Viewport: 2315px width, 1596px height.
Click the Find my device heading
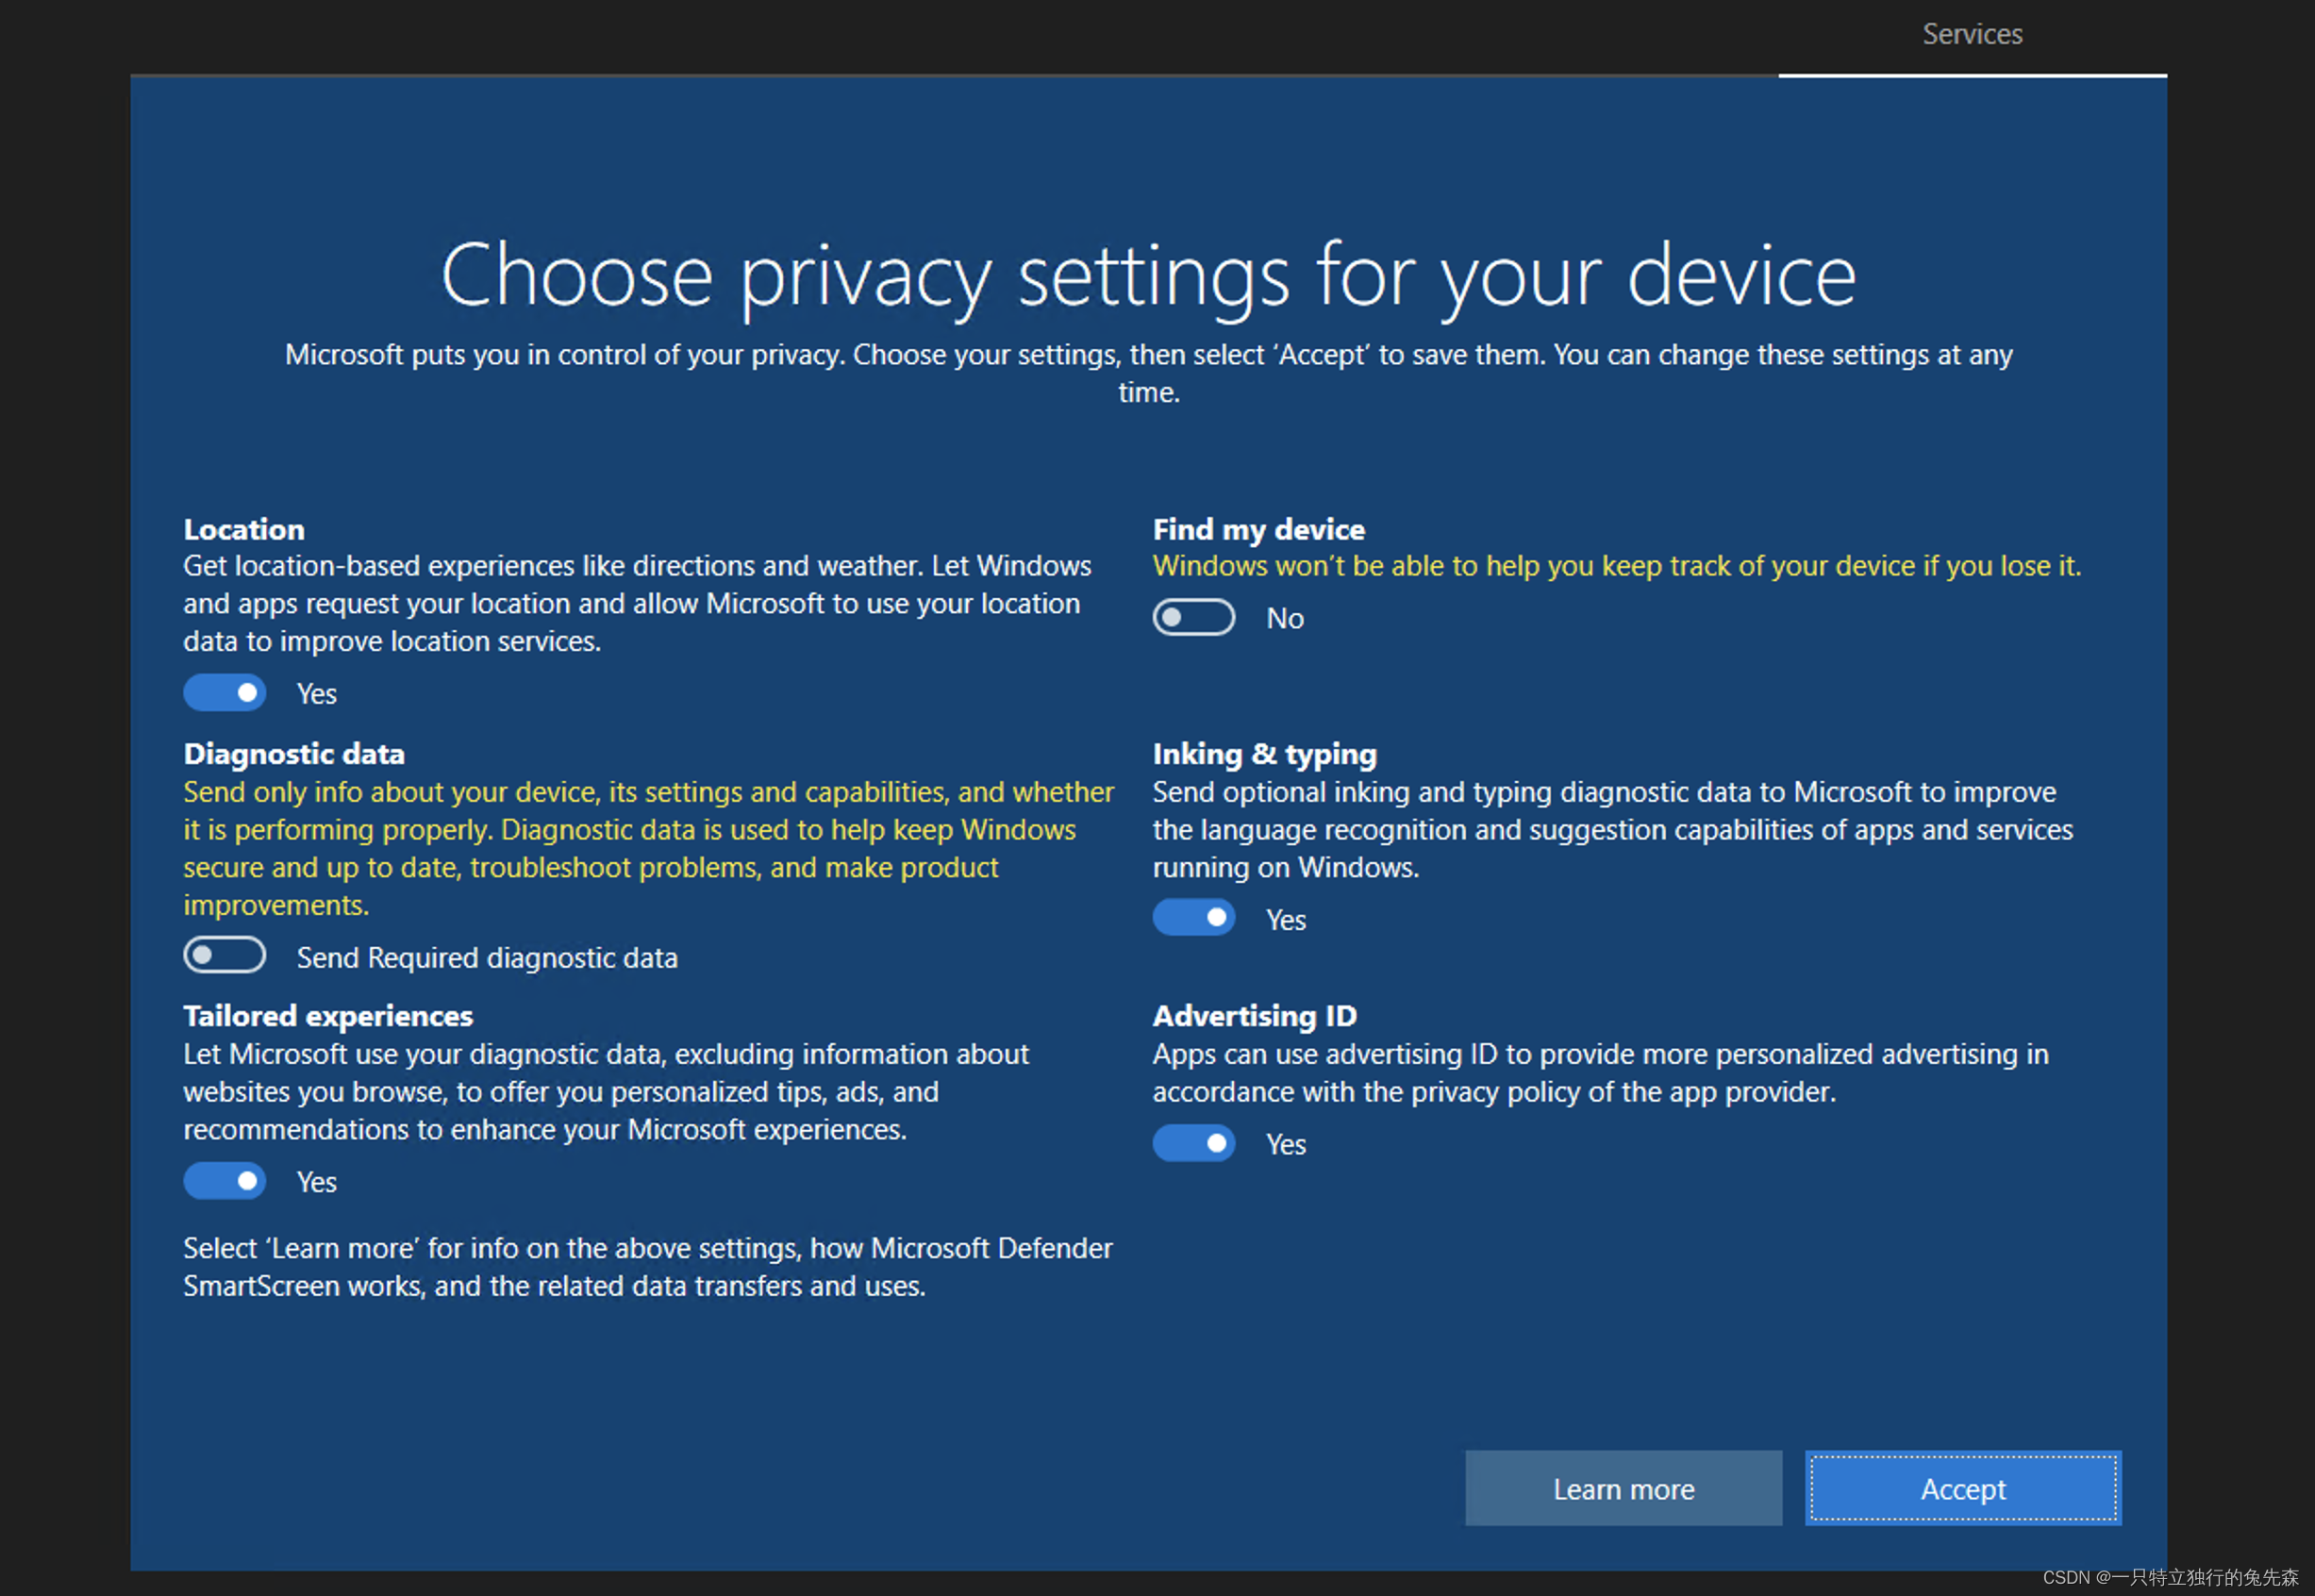[x=1258, y=529]
